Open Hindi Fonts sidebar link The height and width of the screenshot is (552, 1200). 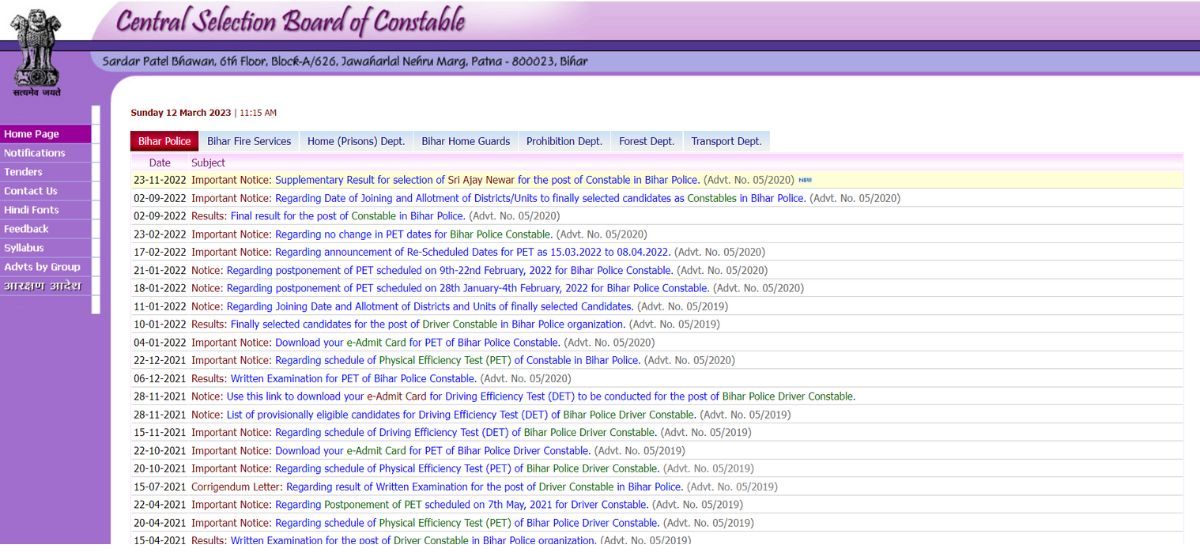45,210
